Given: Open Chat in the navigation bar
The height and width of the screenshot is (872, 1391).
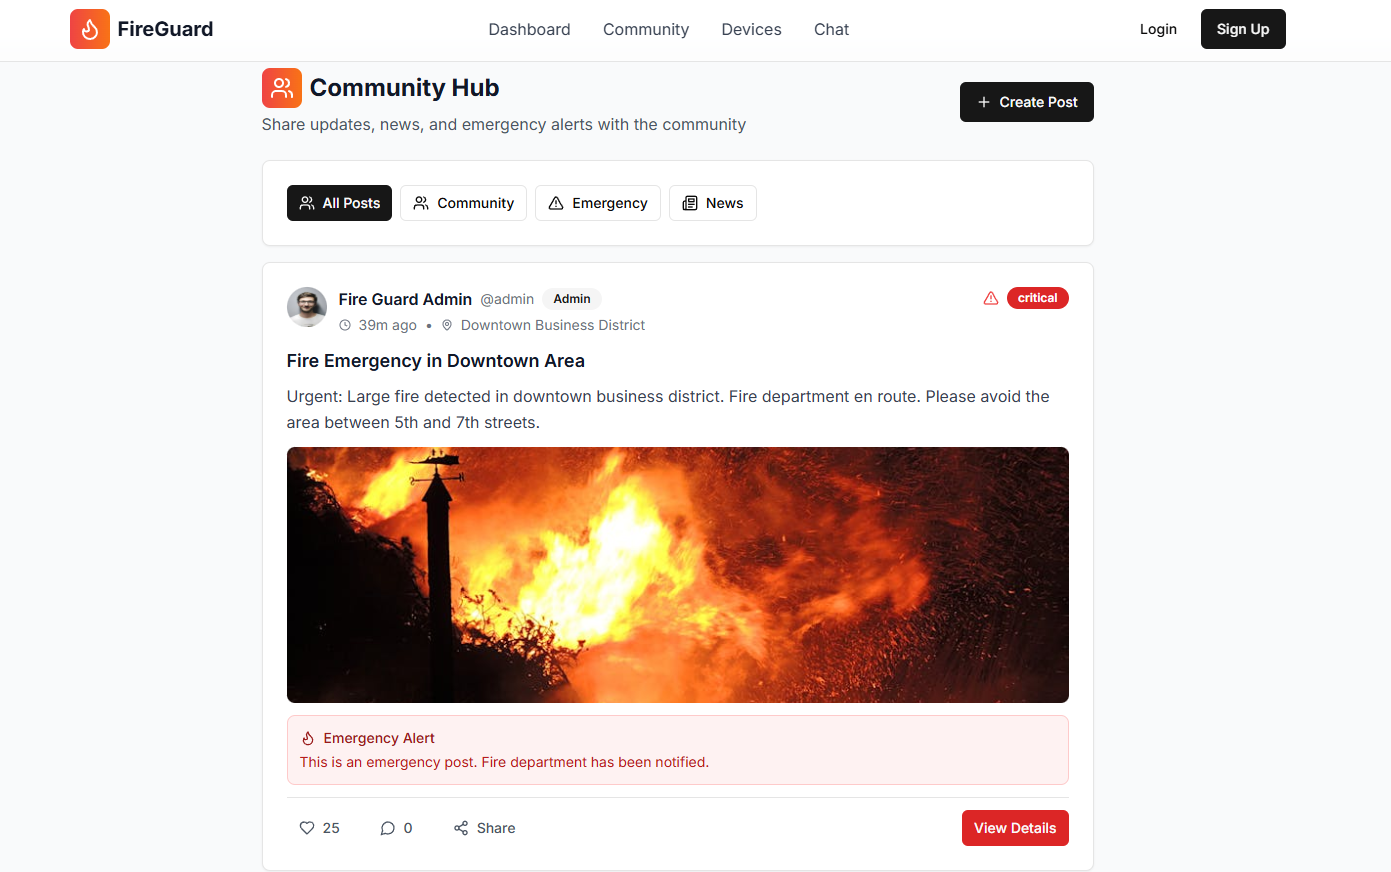Looking at the screenshot, I should (831, 29).
